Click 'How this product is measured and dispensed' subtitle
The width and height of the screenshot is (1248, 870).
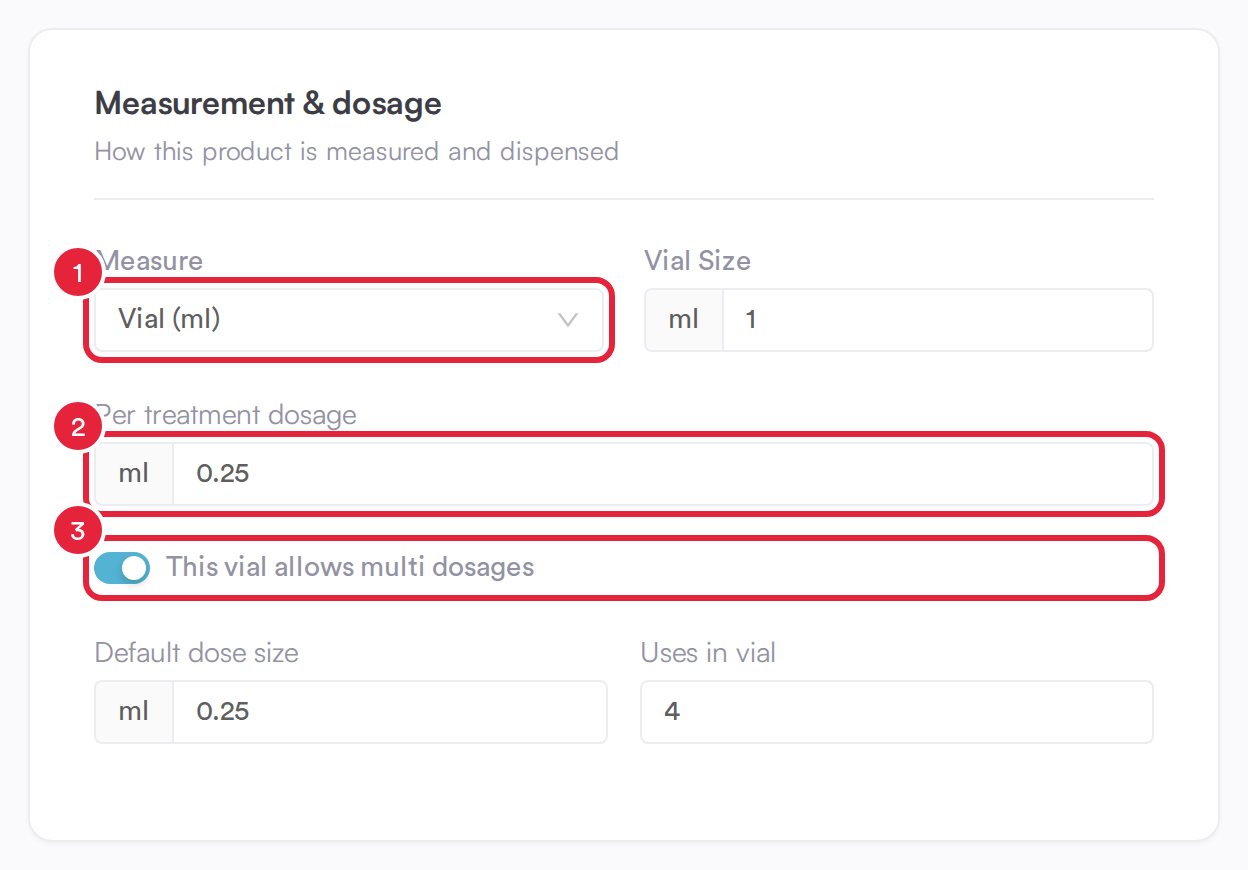356,152
